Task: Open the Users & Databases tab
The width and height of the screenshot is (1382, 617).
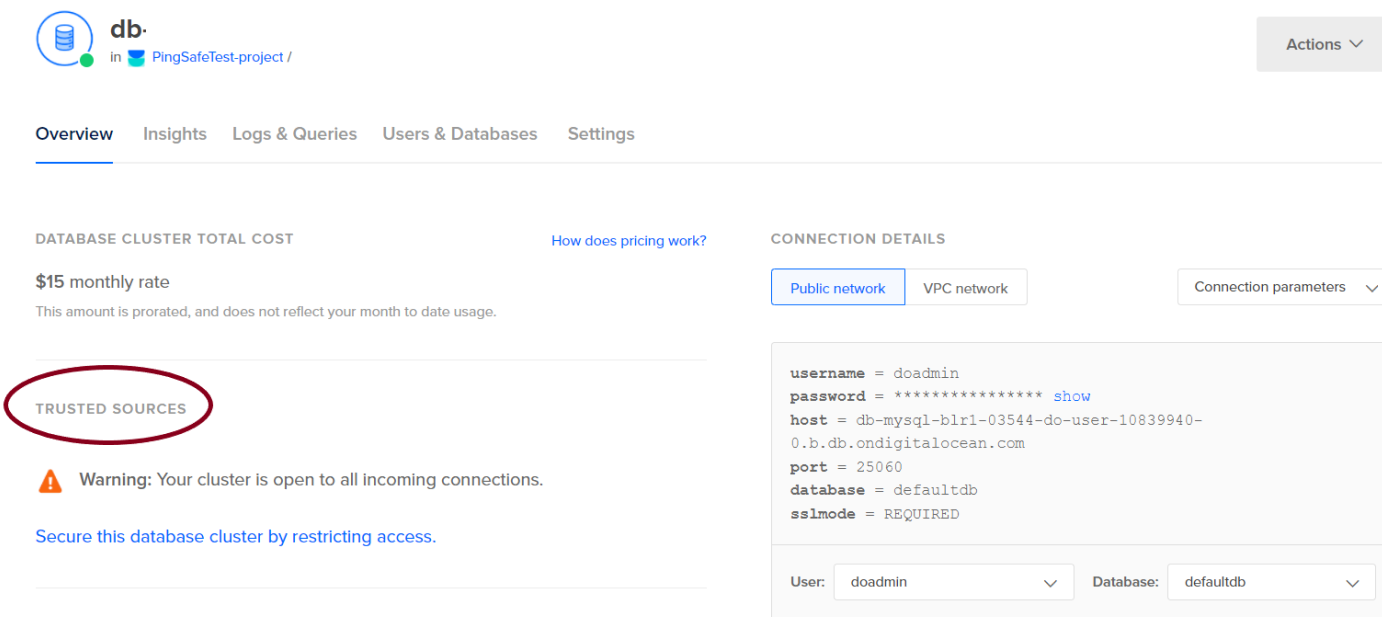Action: [x=460, y=134]
